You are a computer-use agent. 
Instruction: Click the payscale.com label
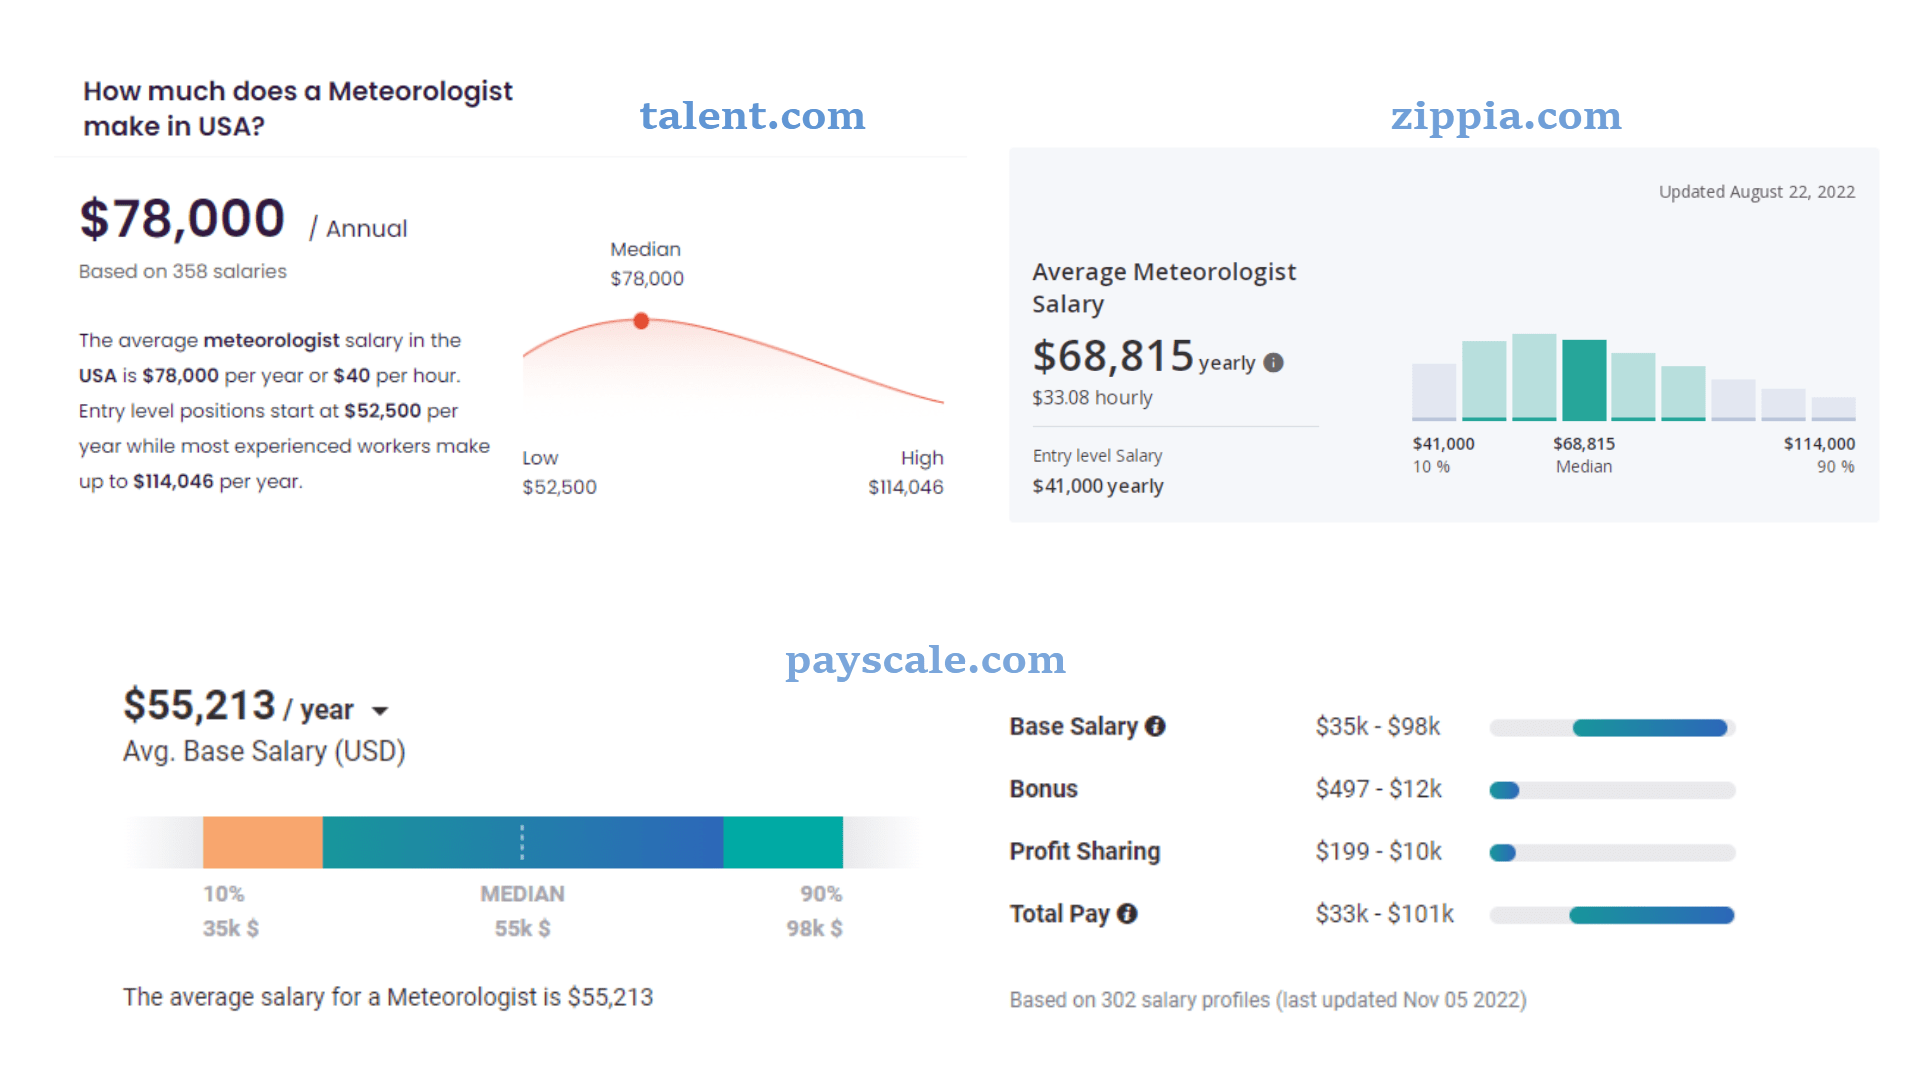(925, 660)
